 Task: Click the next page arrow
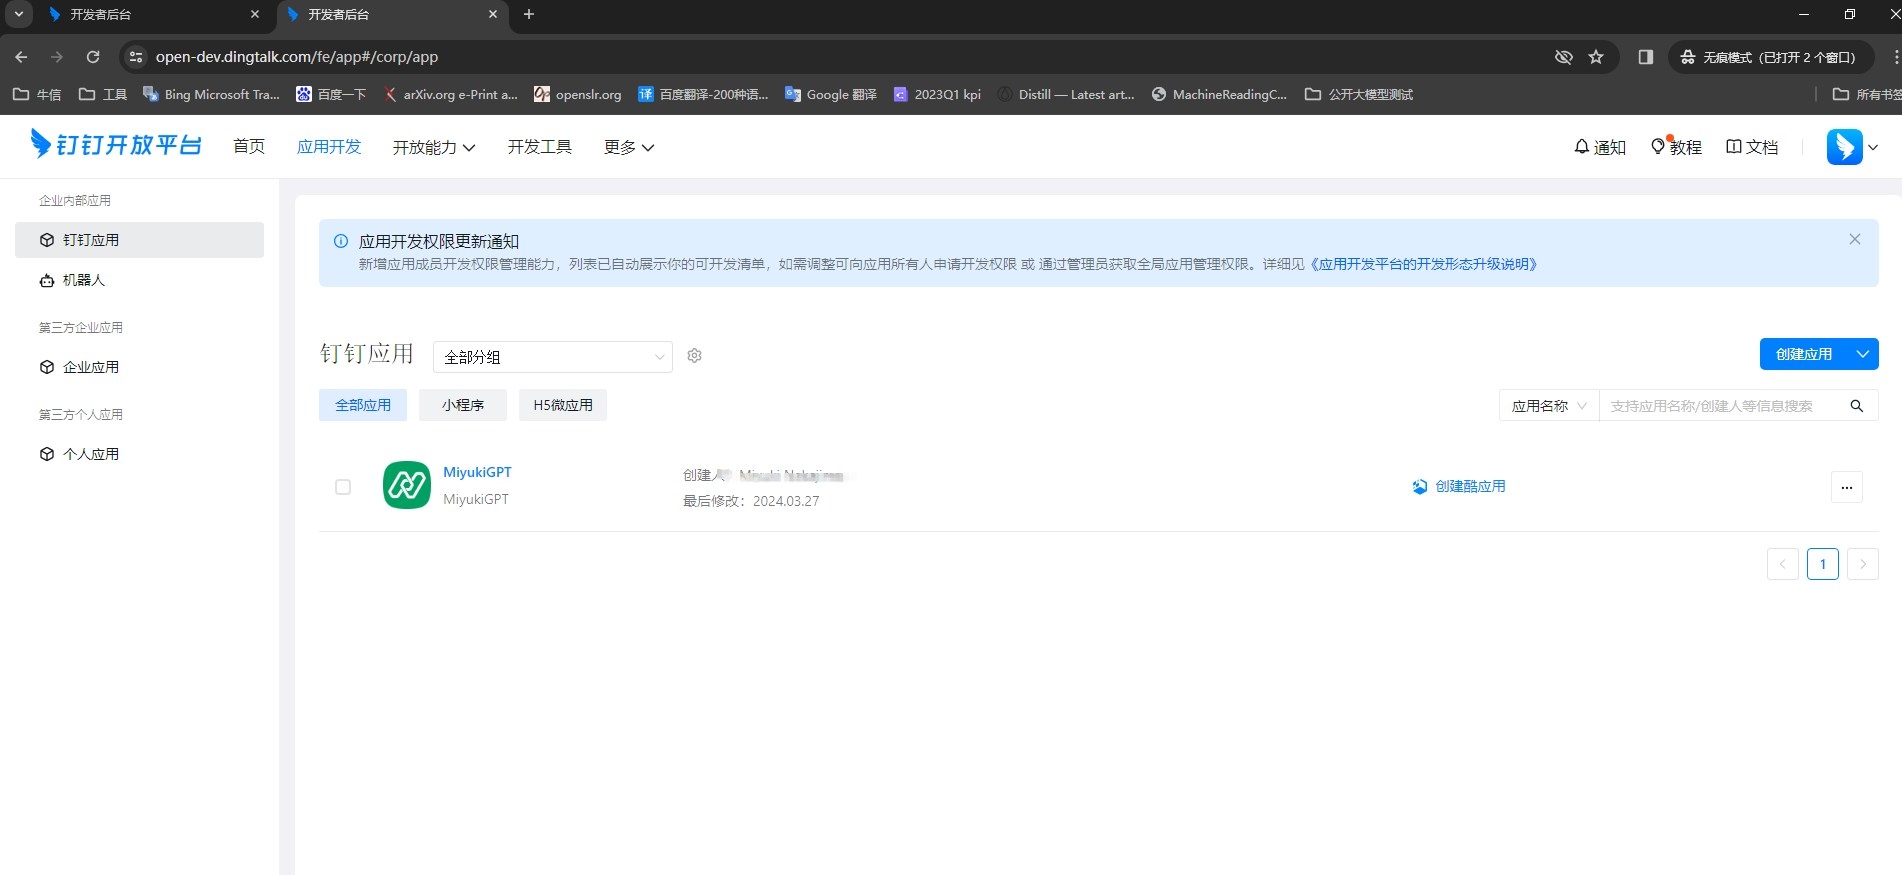coord(1863,564)
